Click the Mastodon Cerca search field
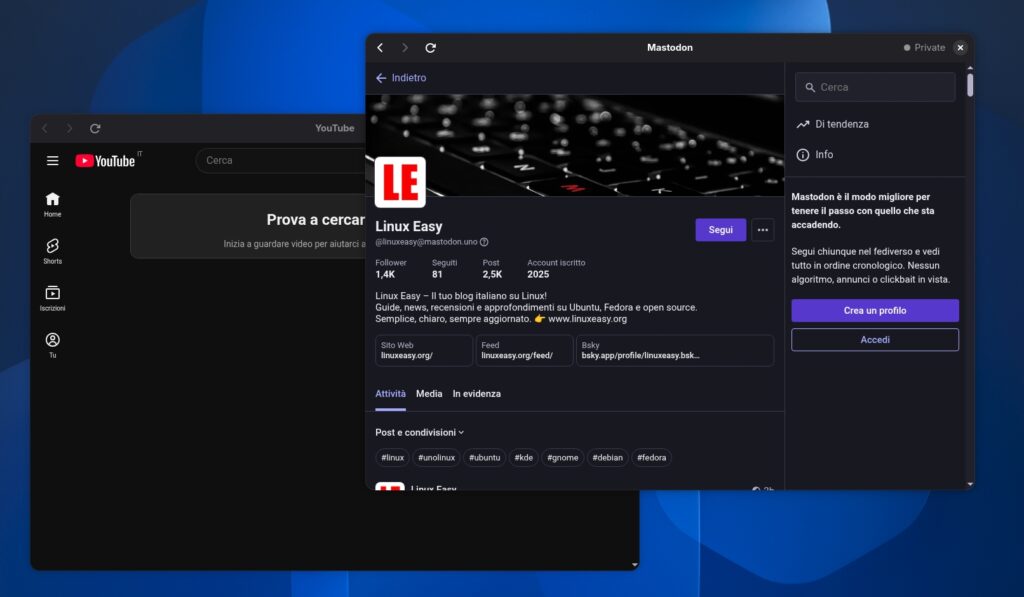The width and height of the screenshot is (1024, 597). pyautogui.click(x=875, y=87)
